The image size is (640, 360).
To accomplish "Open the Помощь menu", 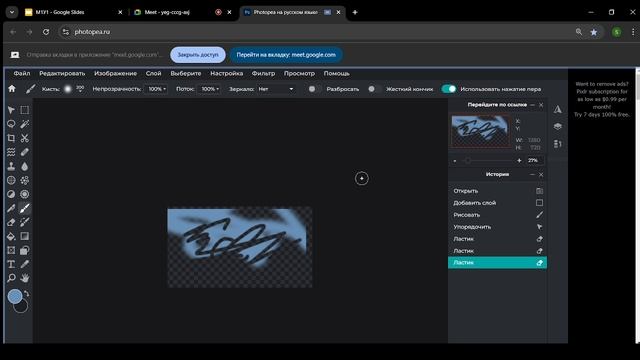I will pyautogui.click(x=336, y=73).
